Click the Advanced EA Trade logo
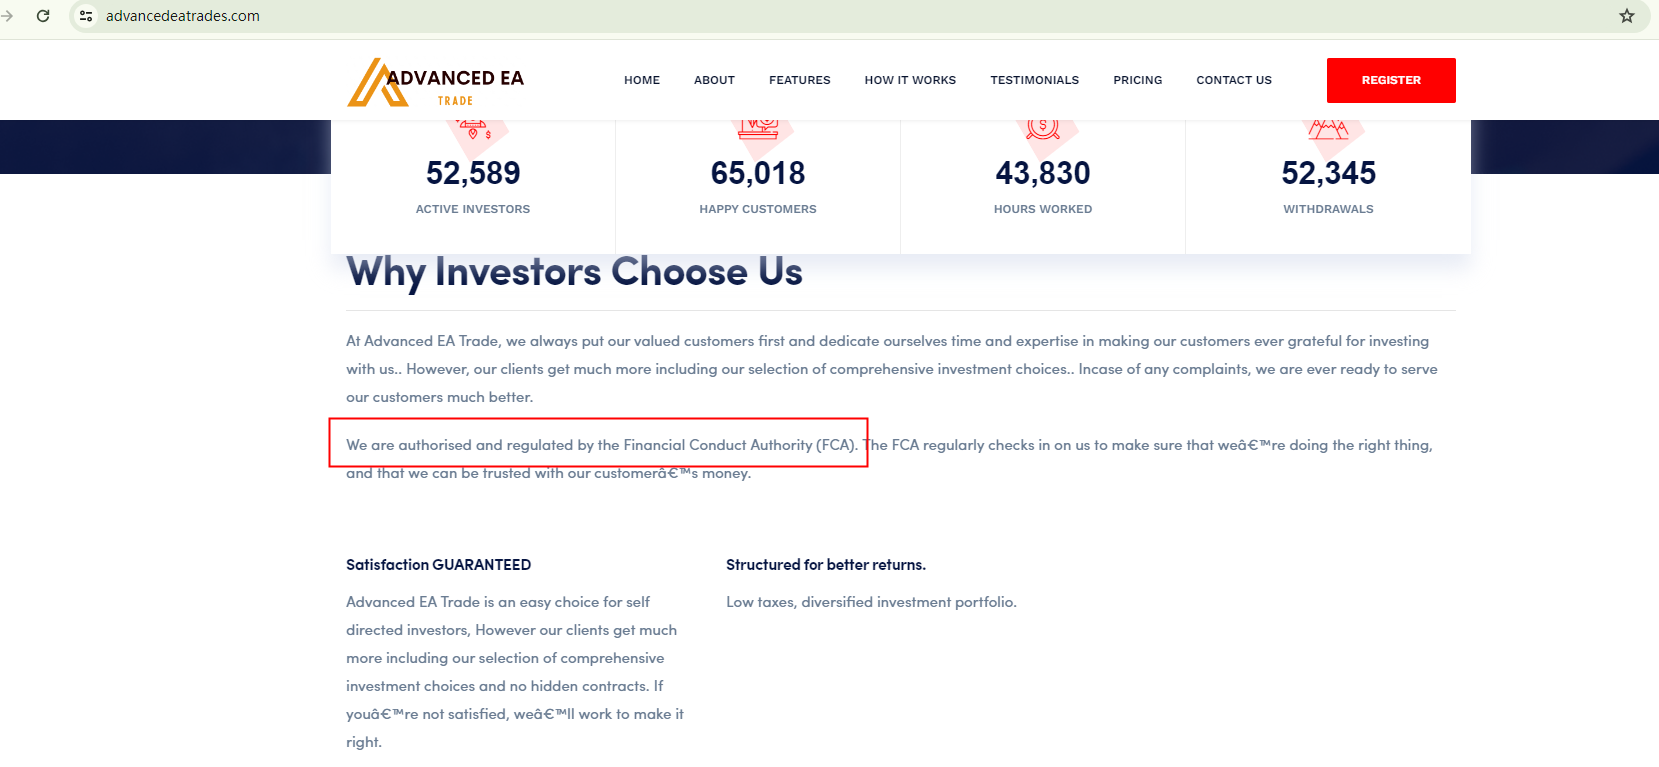This screenshot has width=1659, height=767. 436,82
